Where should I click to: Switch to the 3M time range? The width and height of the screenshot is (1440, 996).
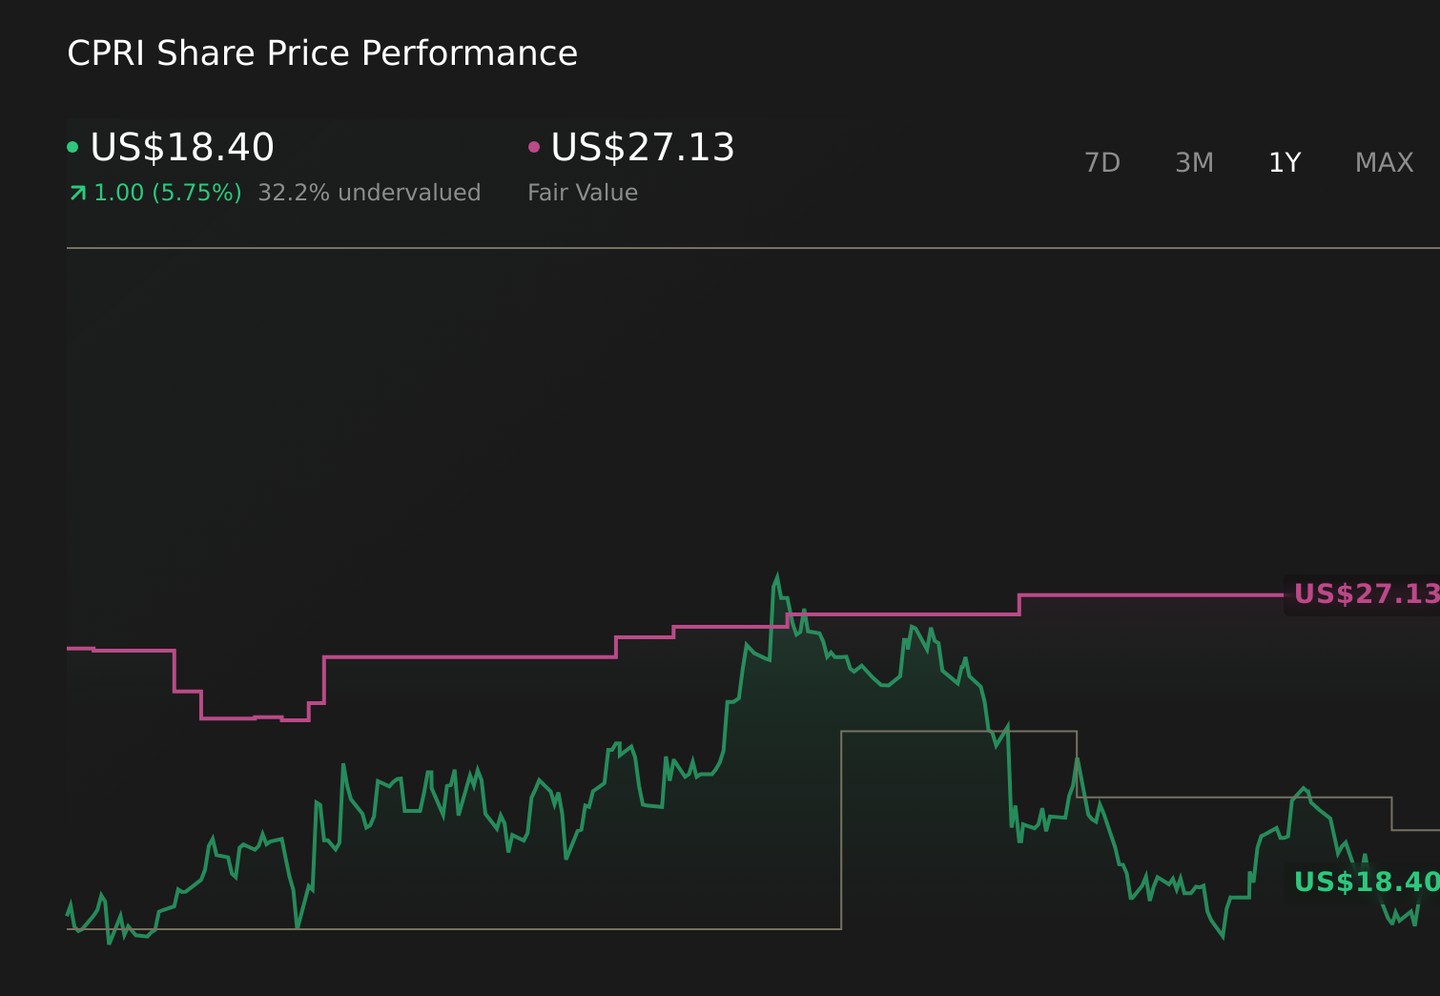[x=1194, y=163]
